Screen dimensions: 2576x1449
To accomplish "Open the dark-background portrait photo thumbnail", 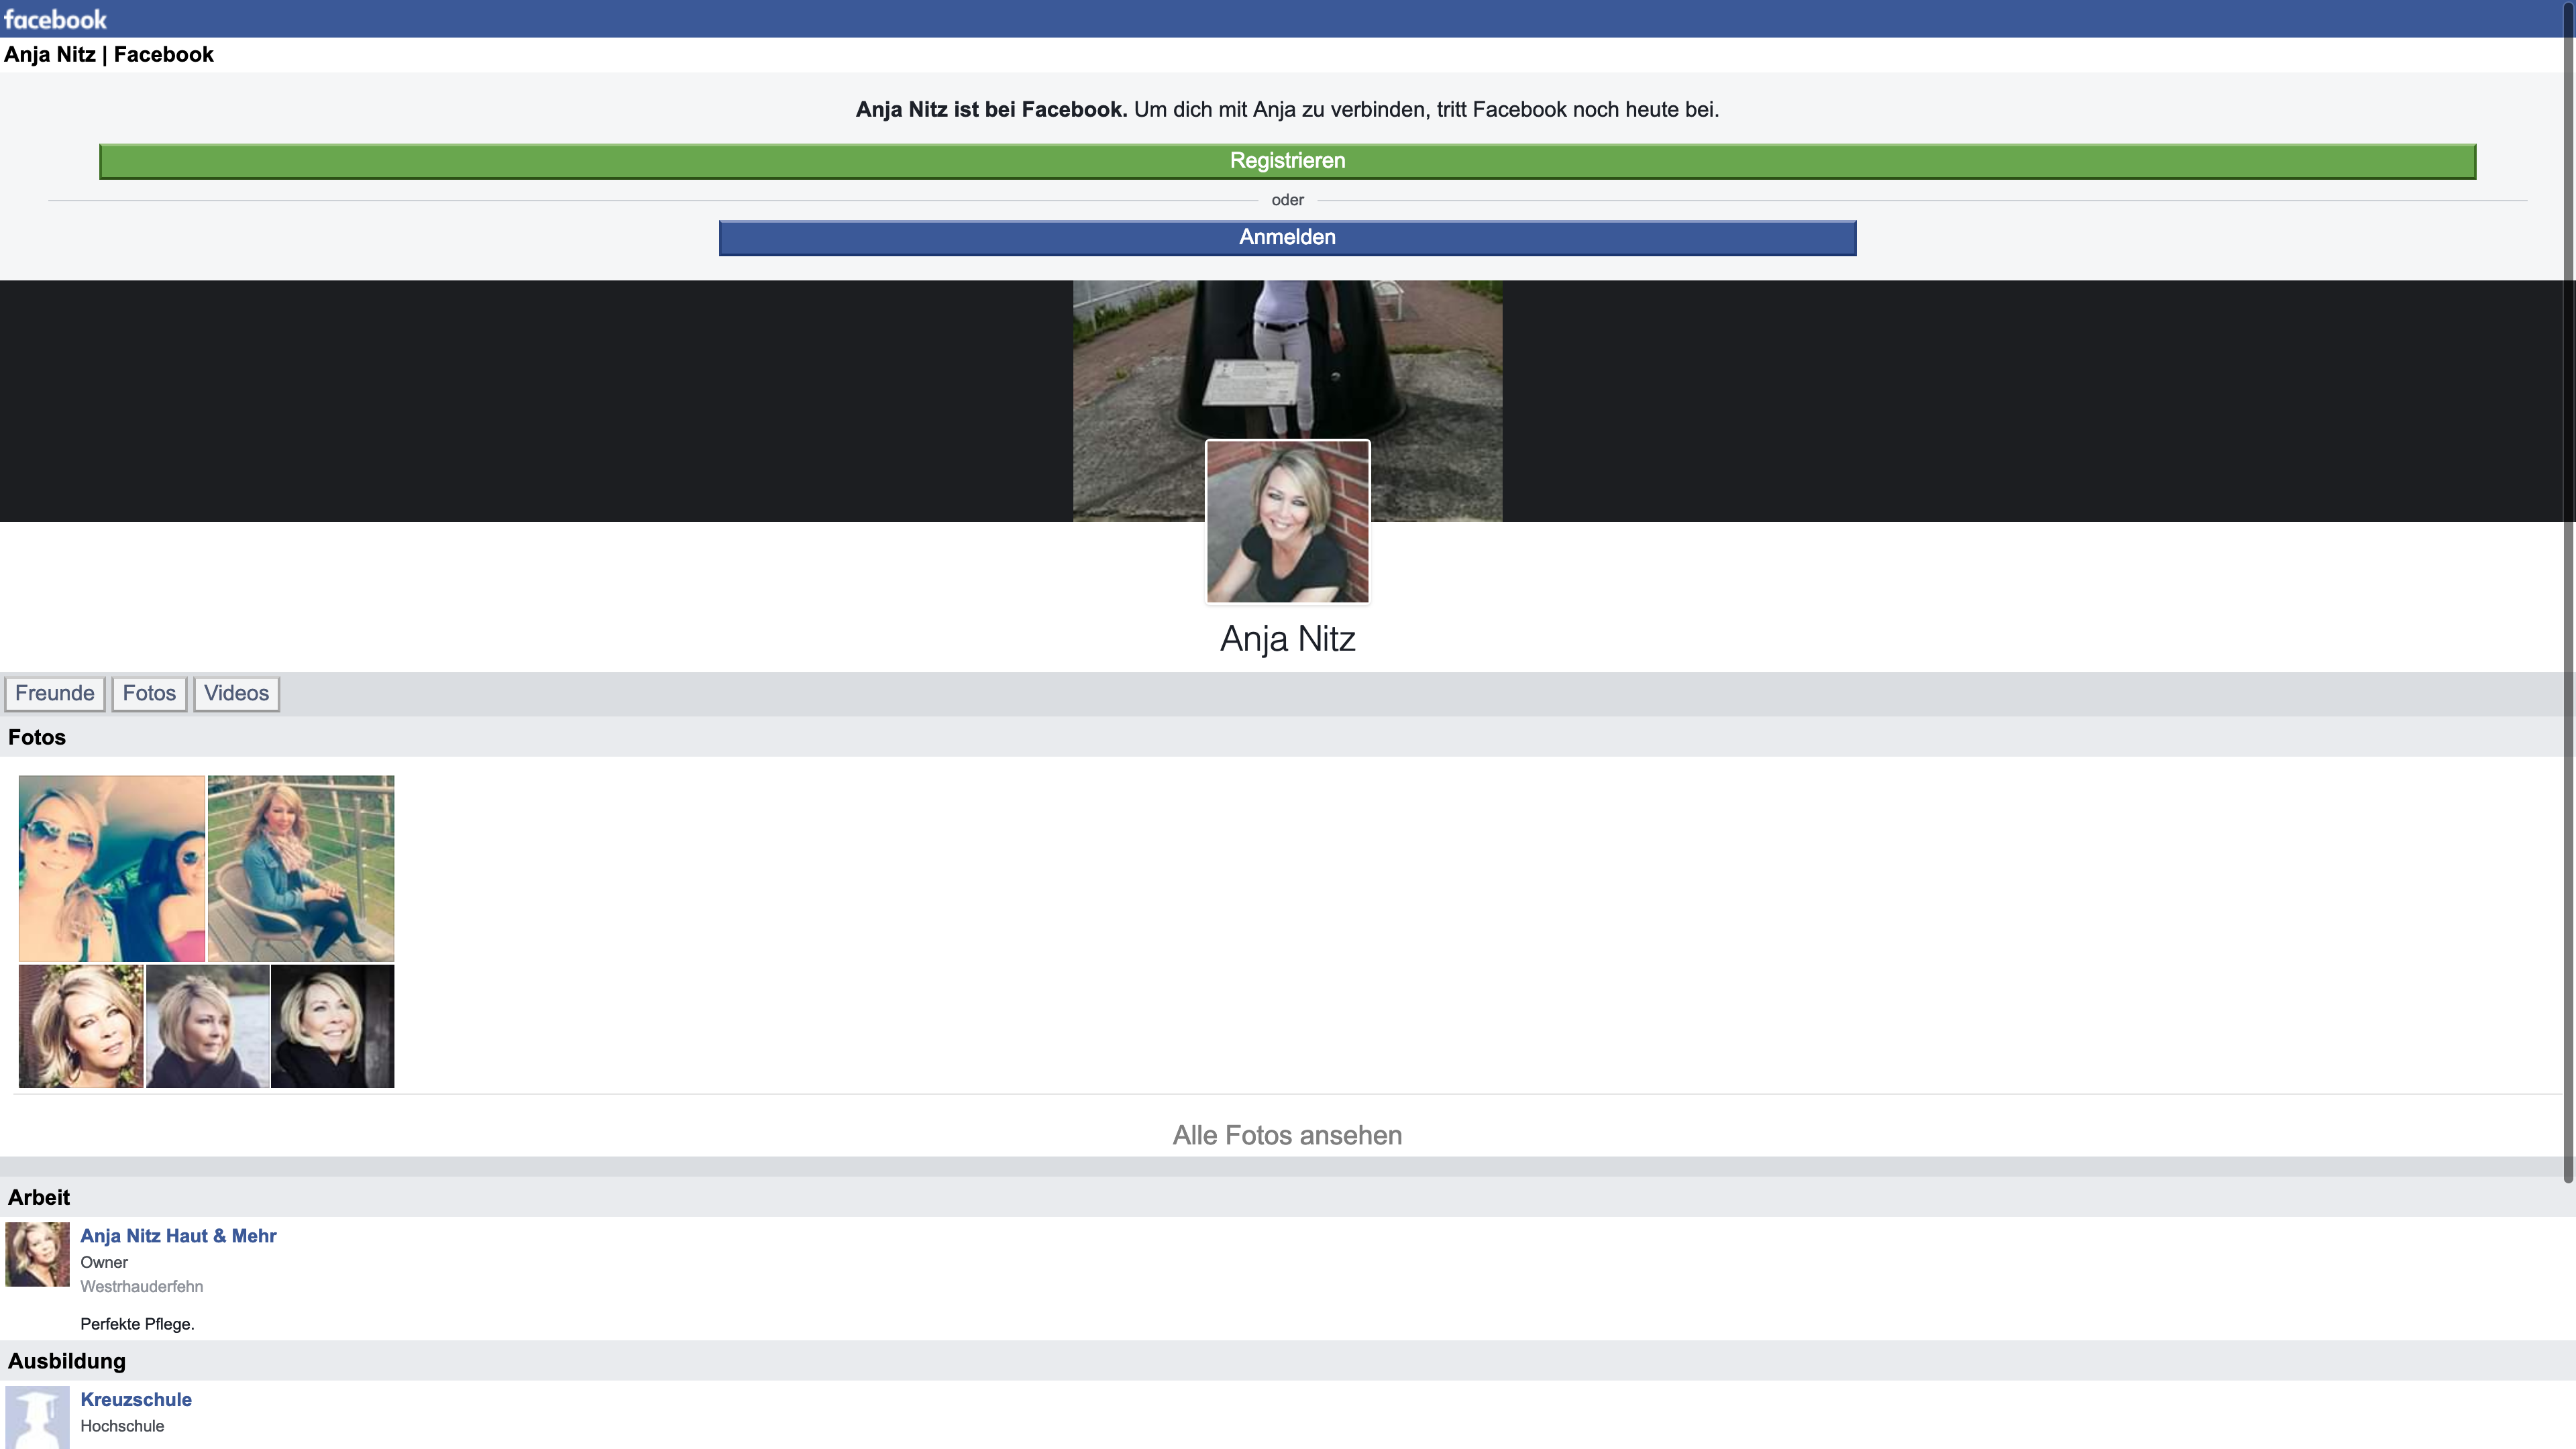I will coord(332,1026).
